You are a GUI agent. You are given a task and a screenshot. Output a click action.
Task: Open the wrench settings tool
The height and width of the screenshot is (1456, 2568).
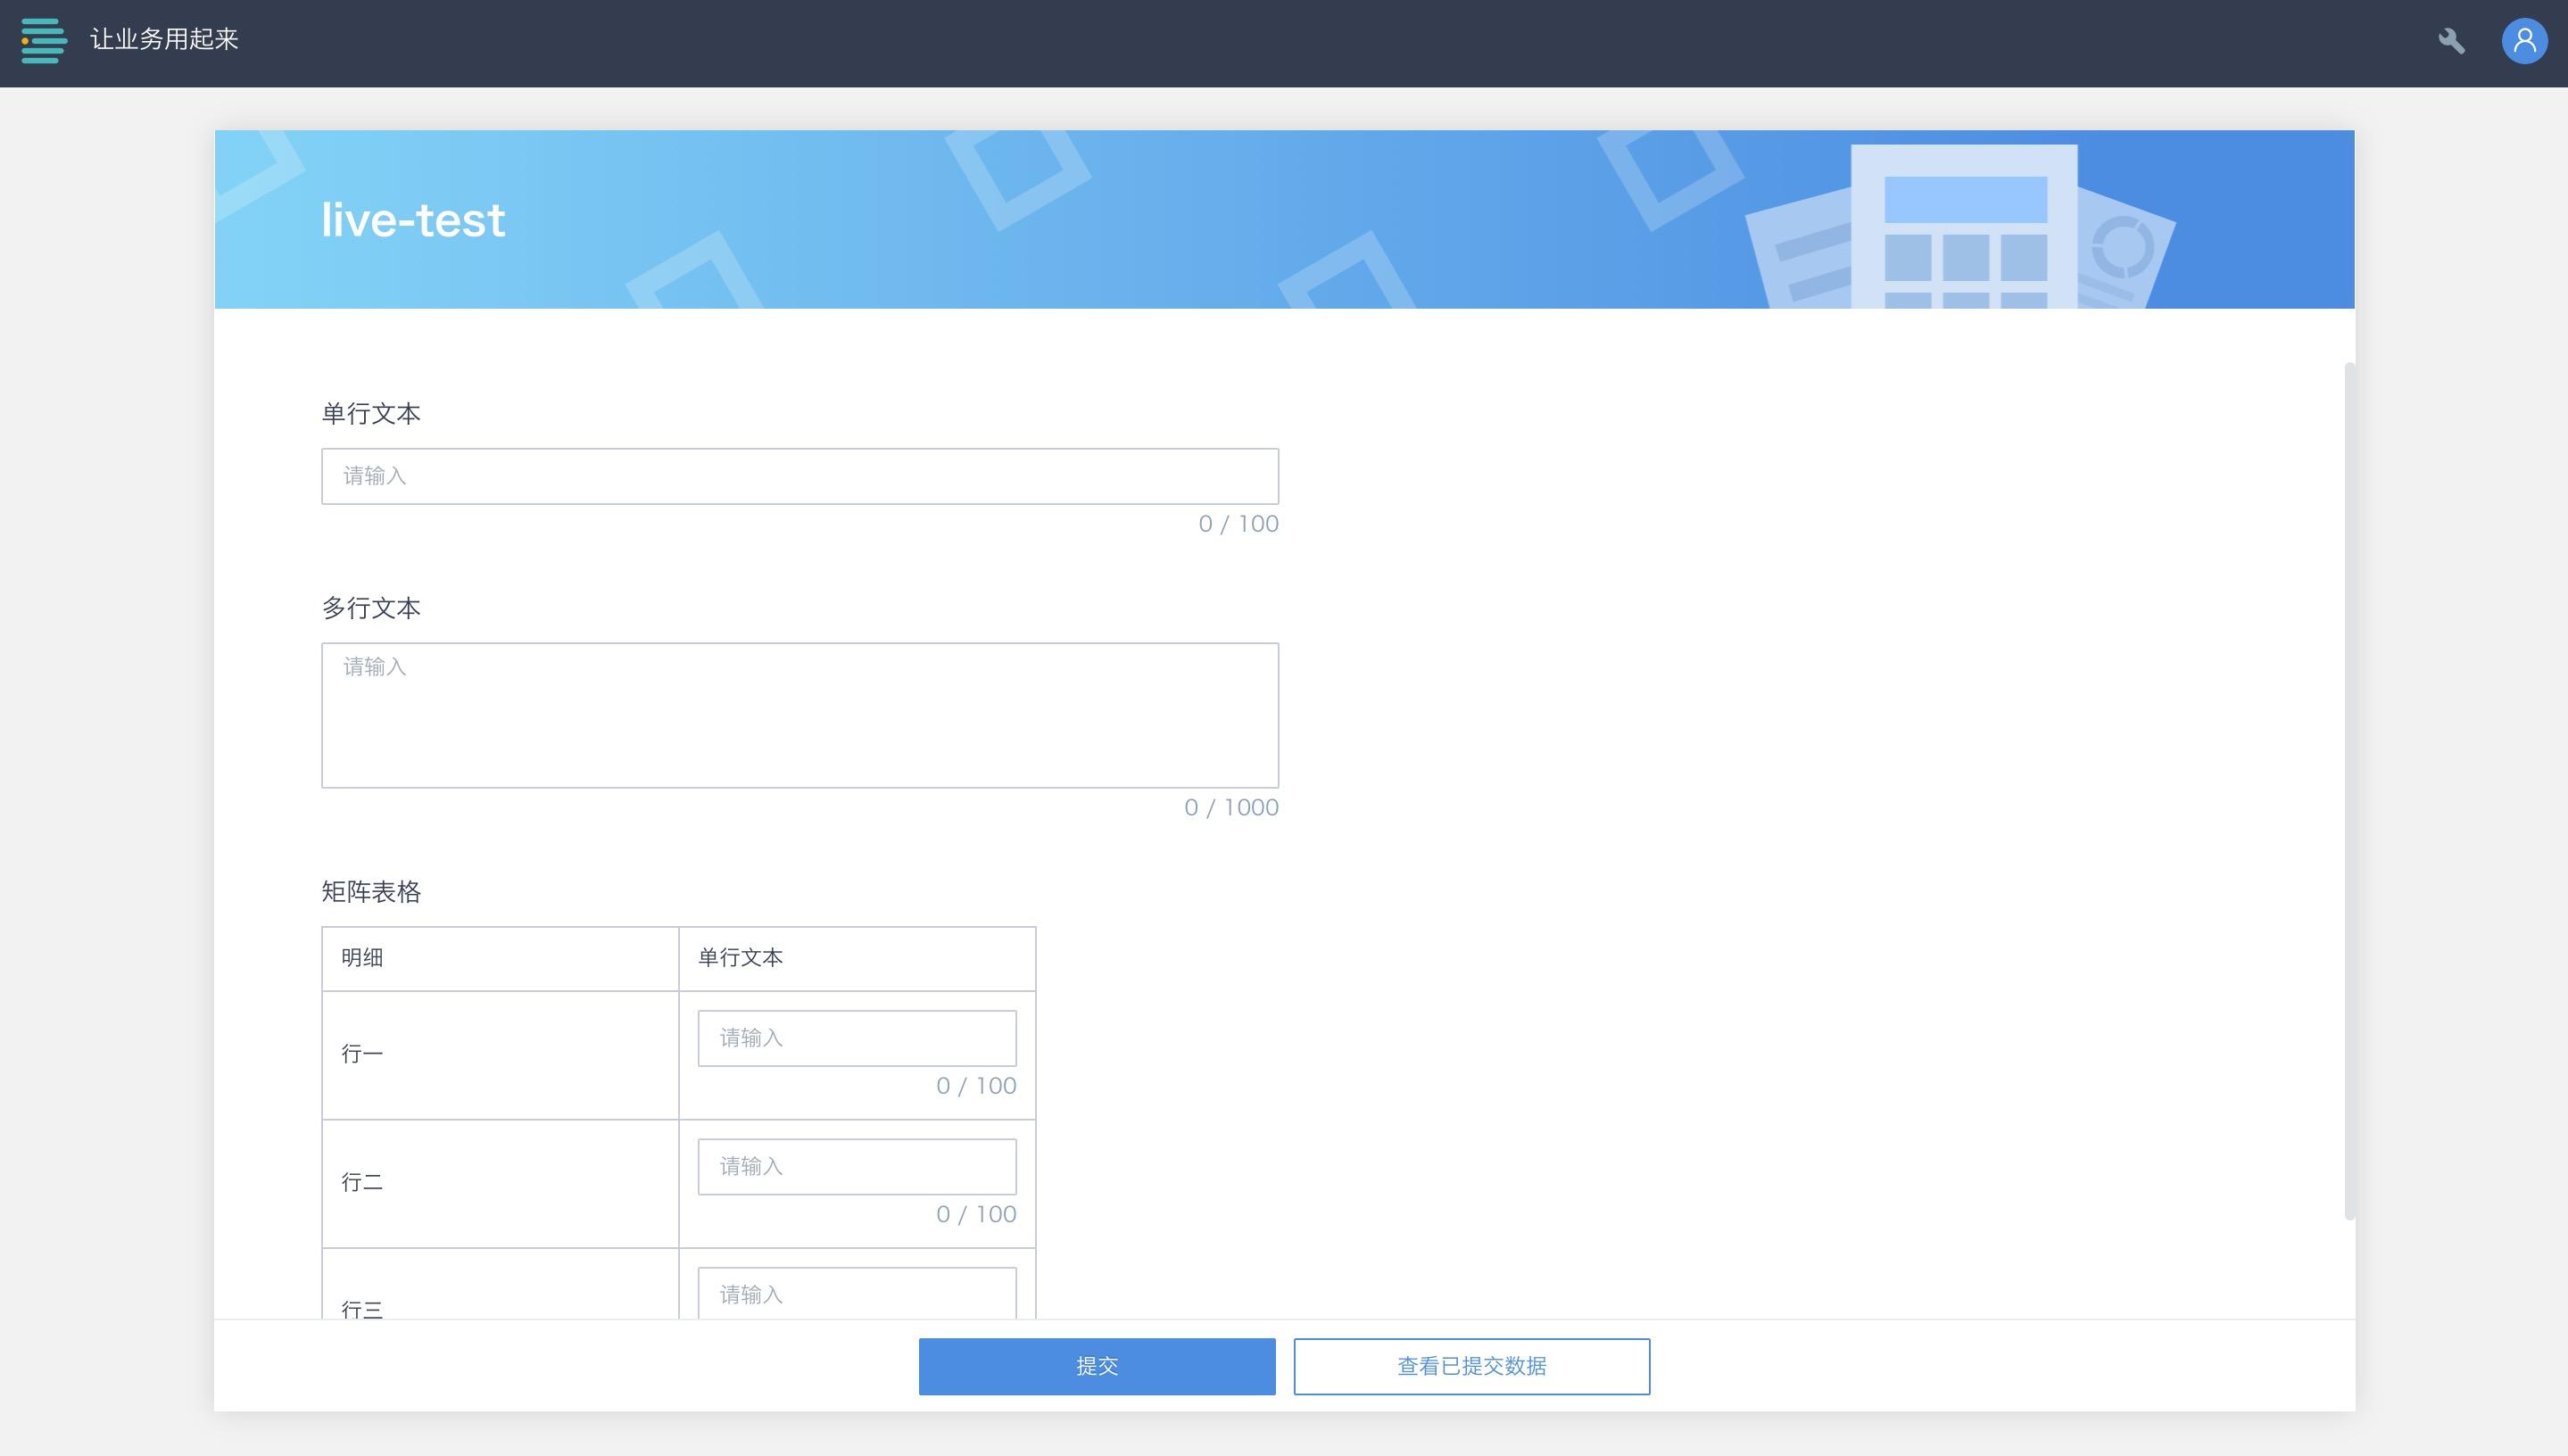(x=2451, y=41)
